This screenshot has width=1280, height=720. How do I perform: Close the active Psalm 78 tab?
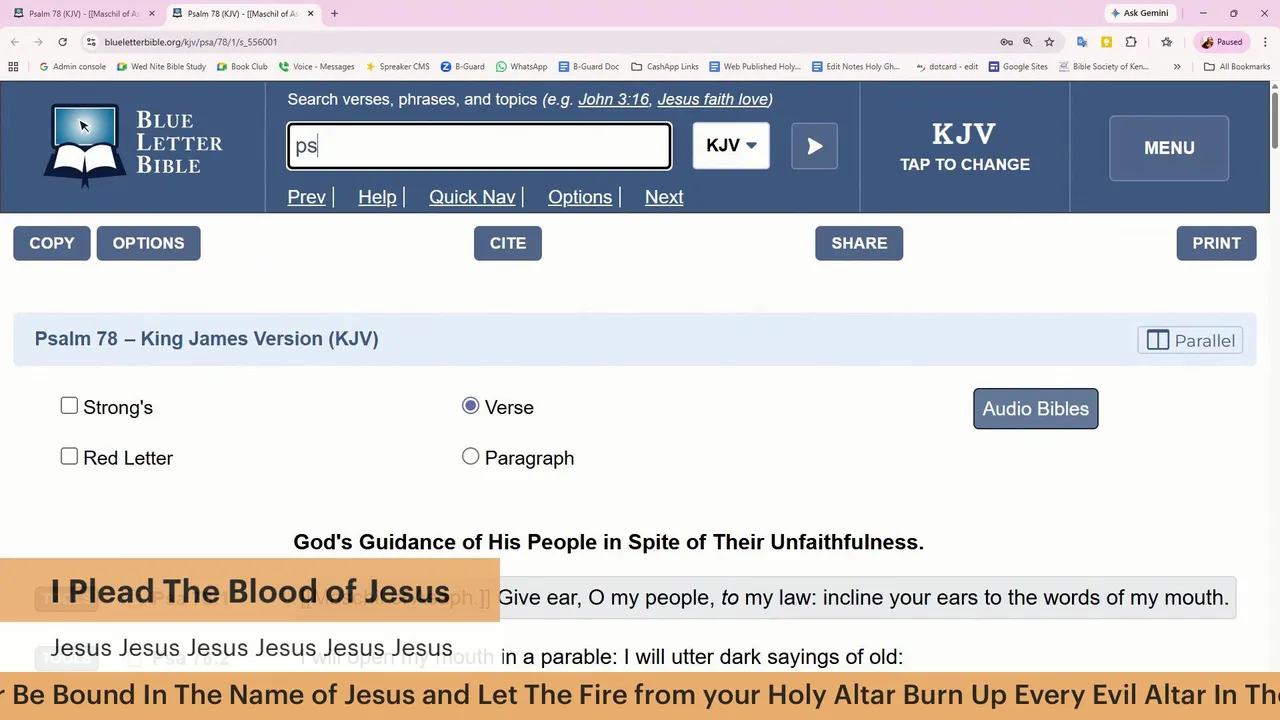tap(310, 14)
